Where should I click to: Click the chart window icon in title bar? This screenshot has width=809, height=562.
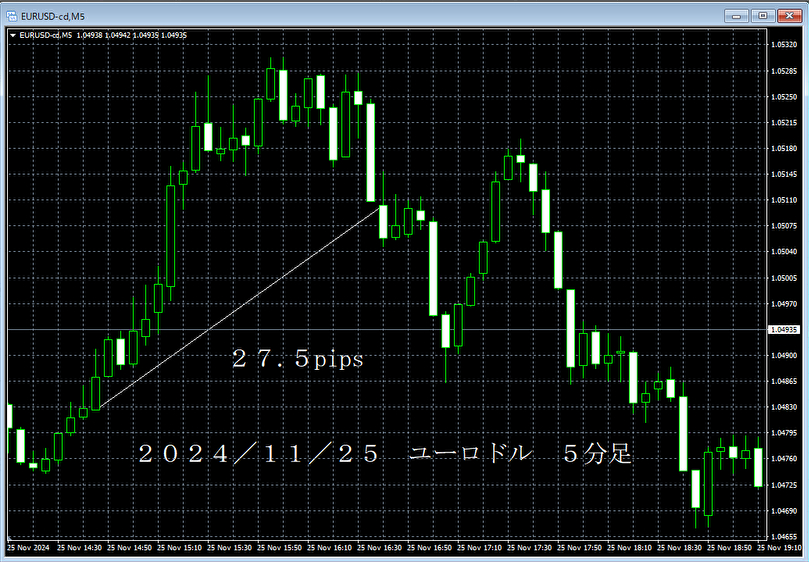12,14
